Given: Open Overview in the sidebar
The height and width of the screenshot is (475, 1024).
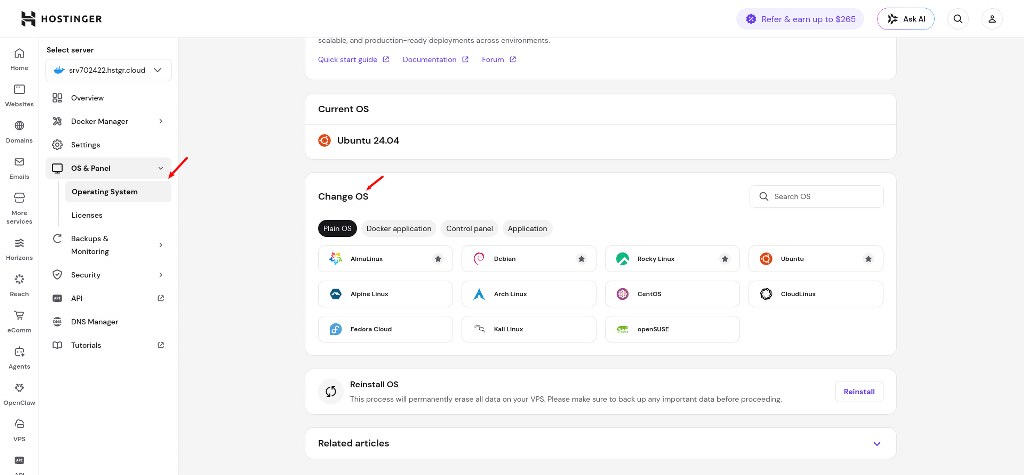Looking at the screenshot, I should click(x=108, y=98).
